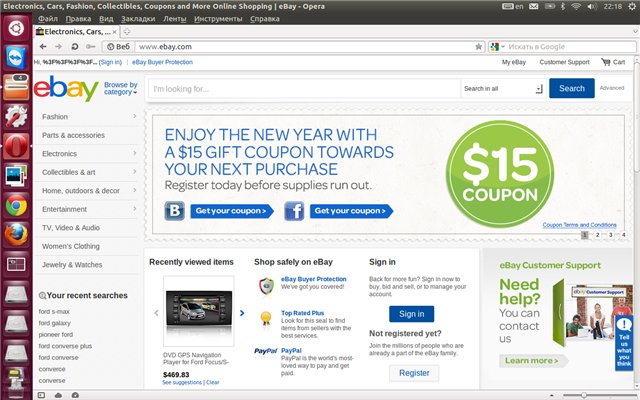Open the Search in all categories dropdown
Image resolution: width=640 pixels, height=400 pixels.
point(503,89)
